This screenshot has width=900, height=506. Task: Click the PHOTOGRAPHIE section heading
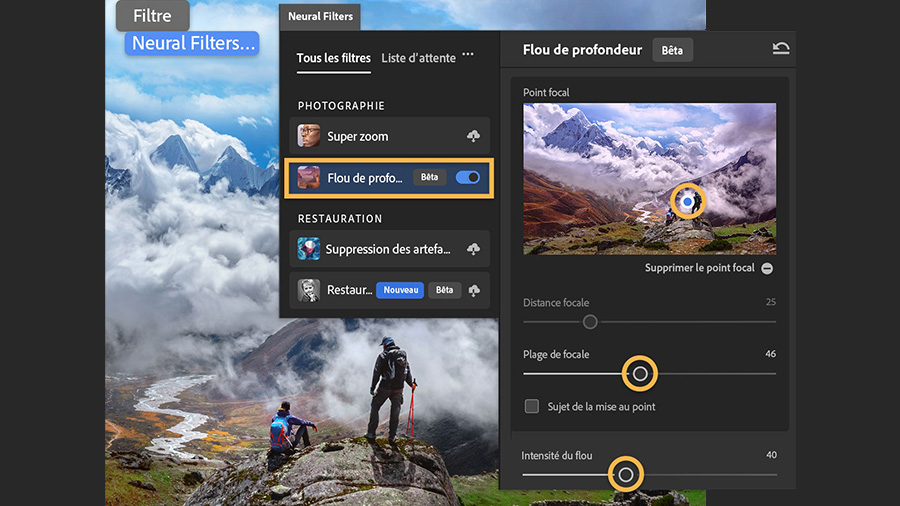[x=341, y=106]
